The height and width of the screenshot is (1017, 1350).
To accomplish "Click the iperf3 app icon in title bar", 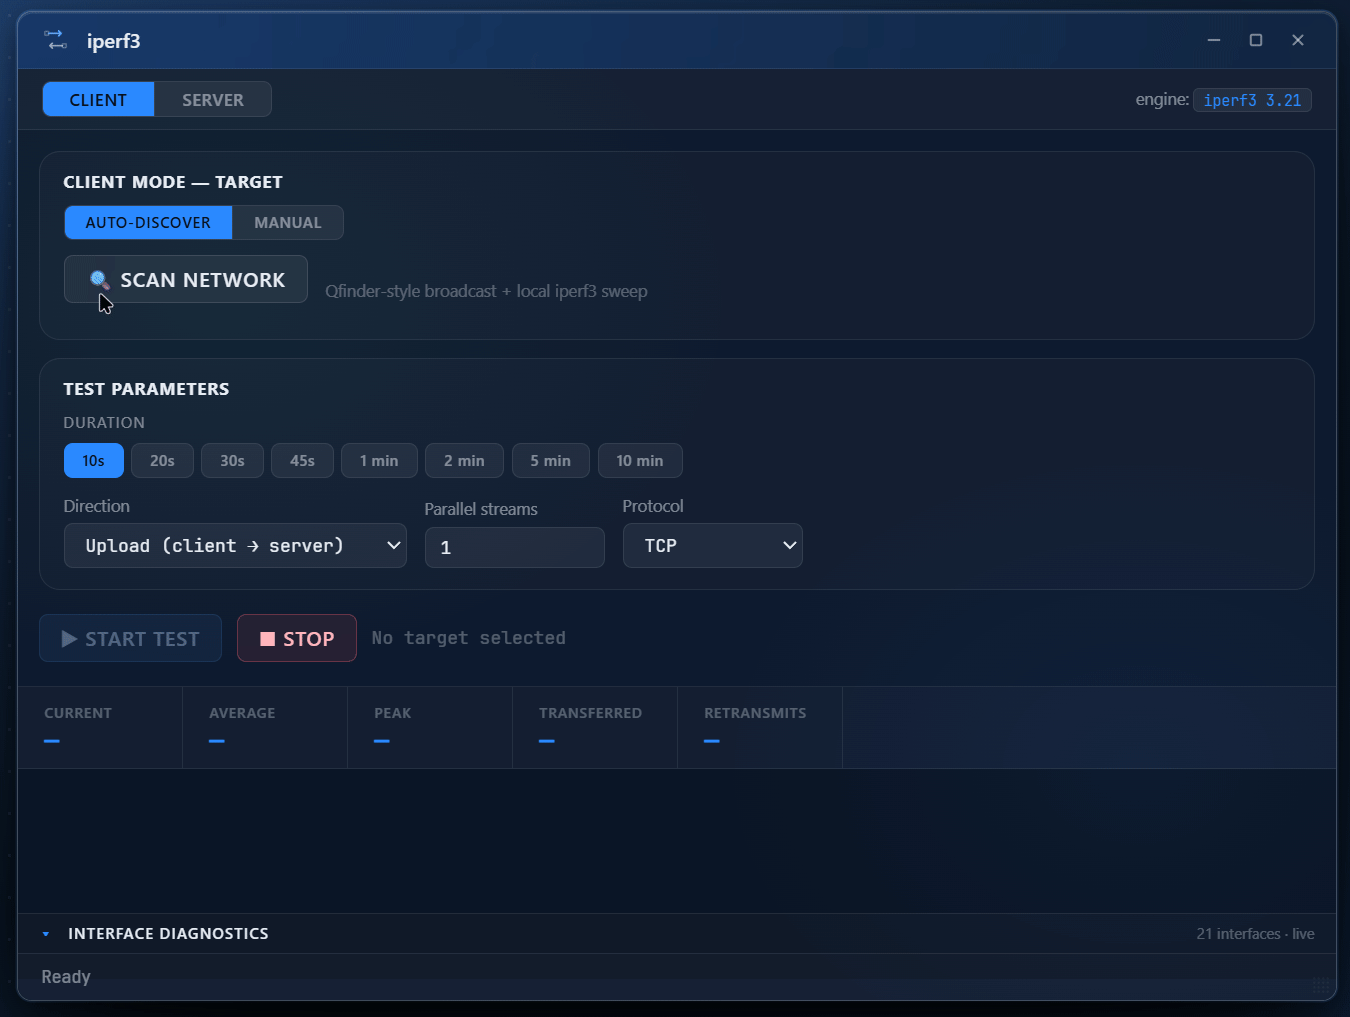I will pos(56,40).
